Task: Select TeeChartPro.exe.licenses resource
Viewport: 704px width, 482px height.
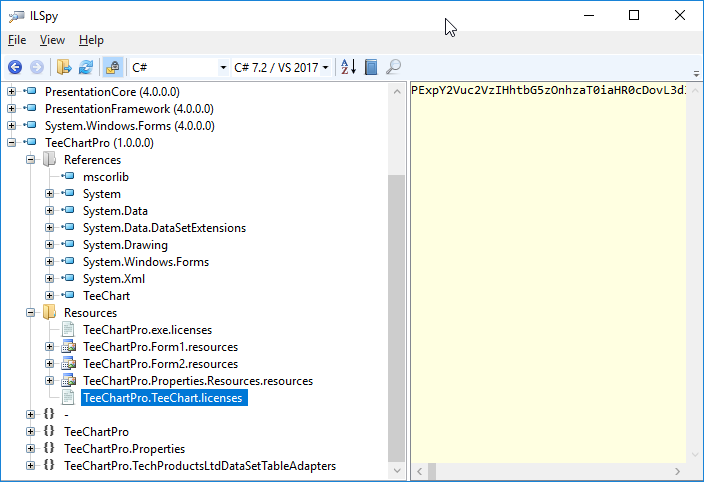Action: tap(147, 330)
